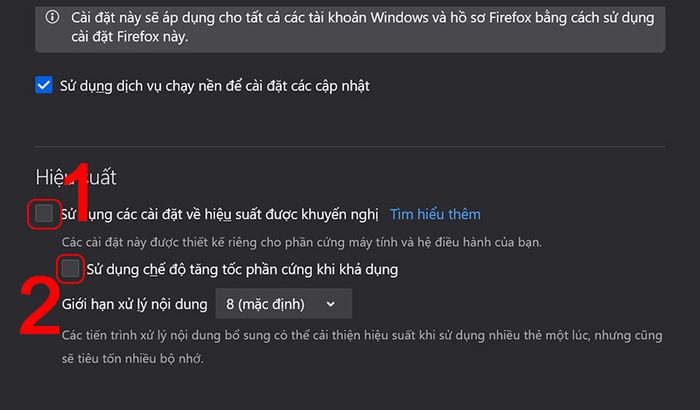Uncheck the background service updates checkbox
Viewport: 700px width, 410px height.
pos(44,85)
